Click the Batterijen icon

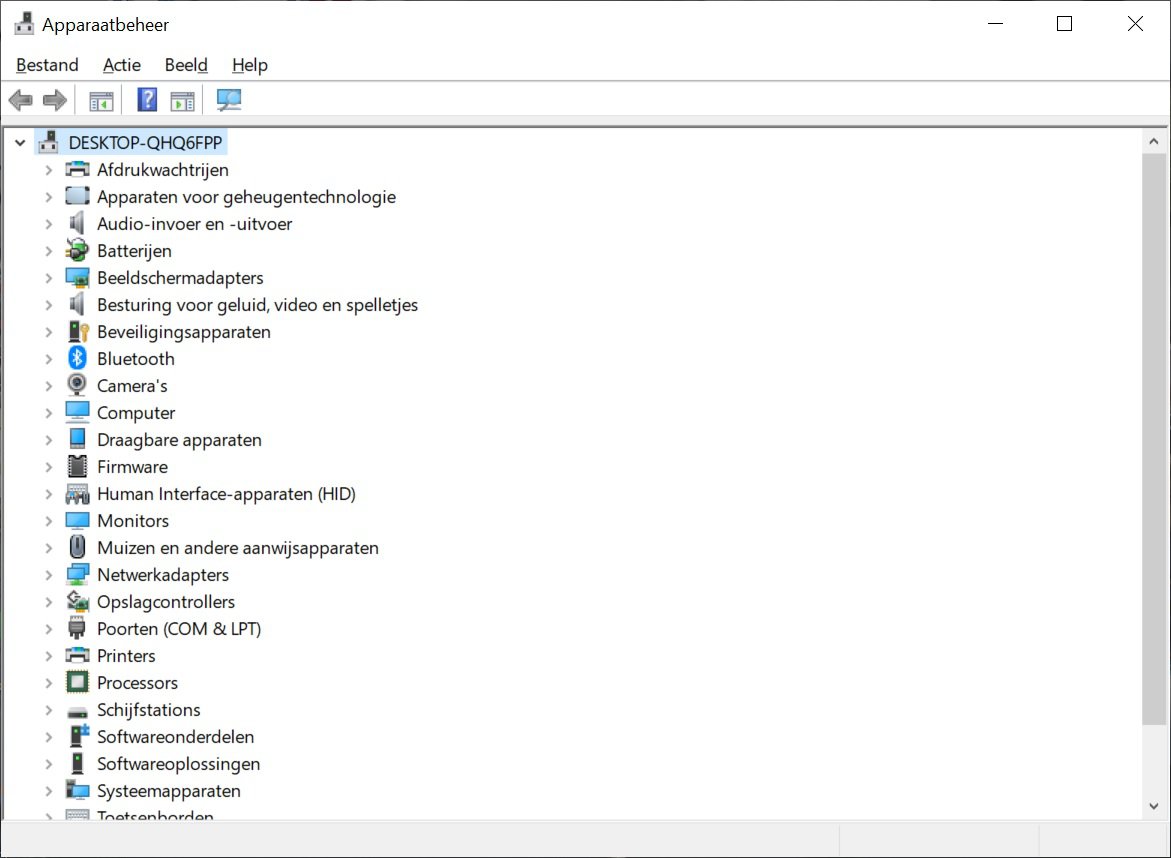point(77,250)
